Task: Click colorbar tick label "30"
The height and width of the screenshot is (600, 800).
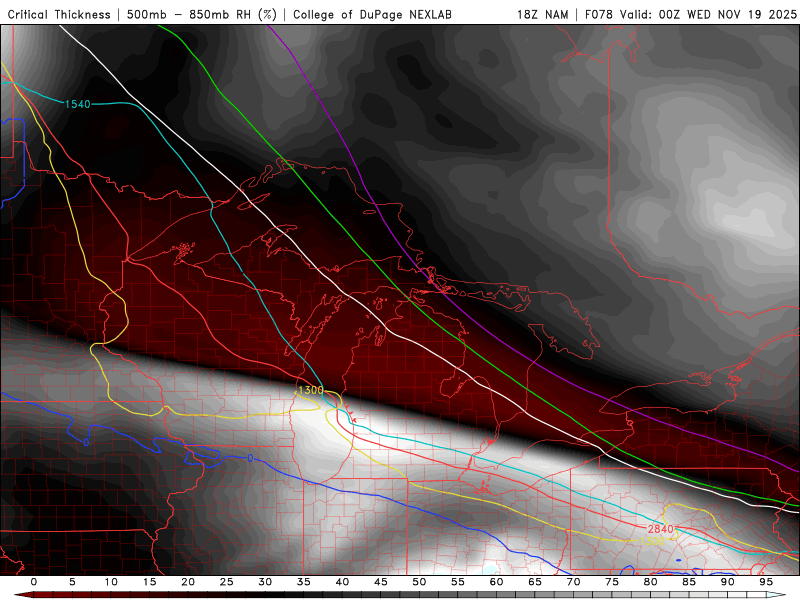Action: point(265,582)
